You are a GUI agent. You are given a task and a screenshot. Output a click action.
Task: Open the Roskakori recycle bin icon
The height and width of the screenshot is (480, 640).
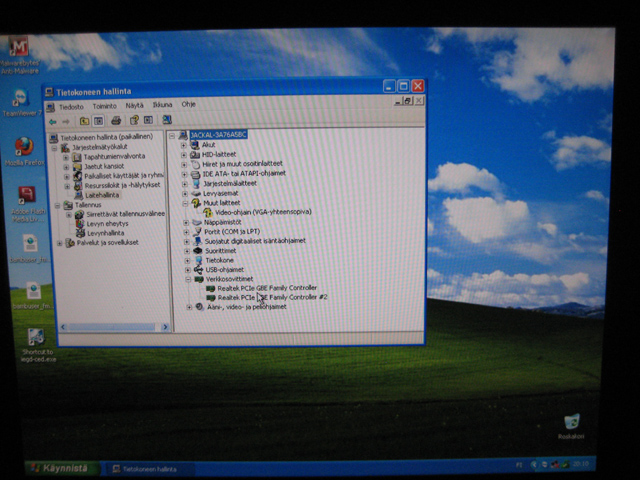point(571,427)
